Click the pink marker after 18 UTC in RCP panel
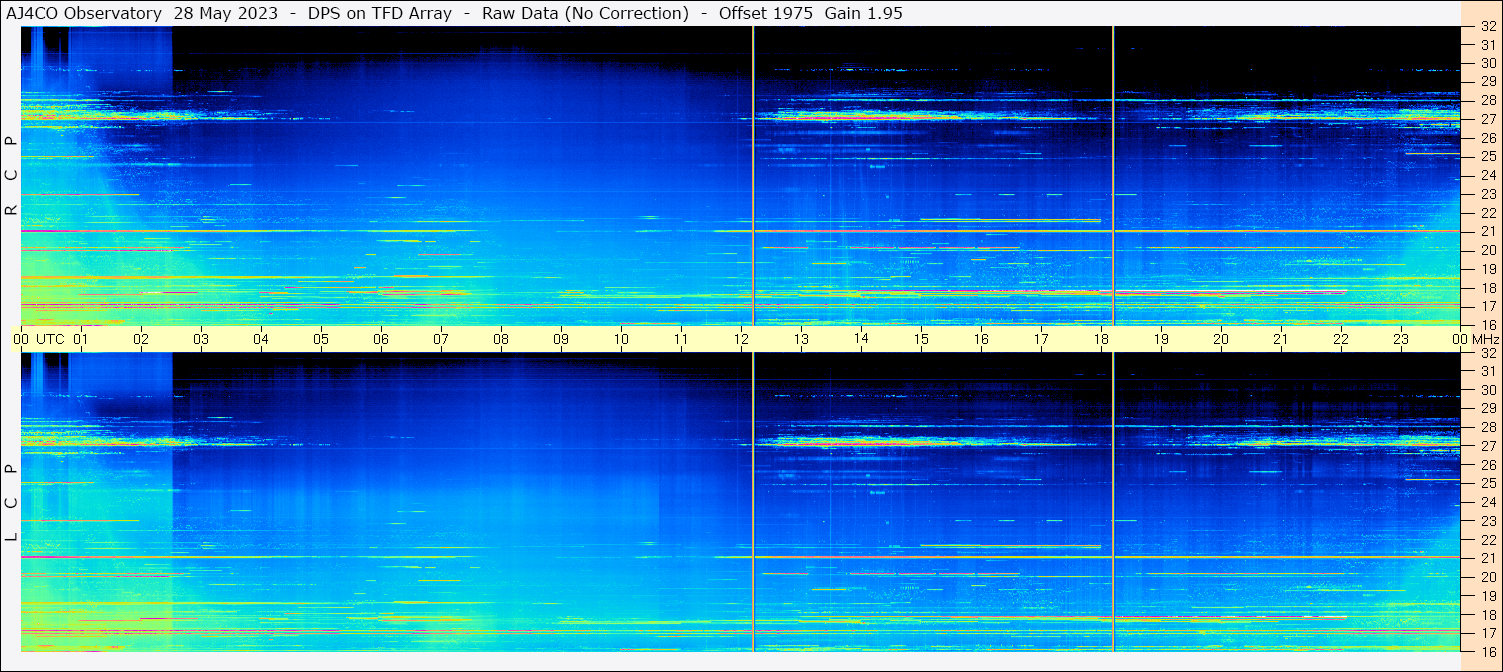Viewport: 1503px width, 672px height. click(1113, 176)
